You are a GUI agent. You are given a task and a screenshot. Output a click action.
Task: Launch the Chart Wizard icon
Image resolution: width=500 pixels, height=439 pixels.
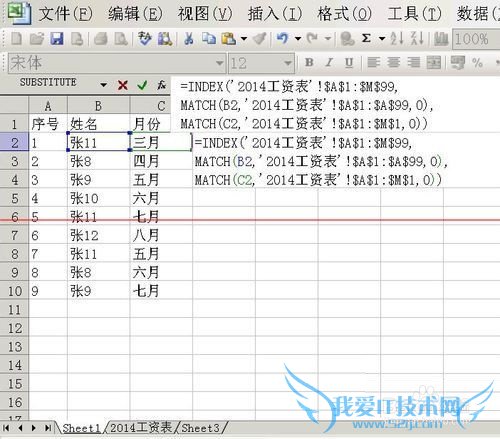pos(441,39)
